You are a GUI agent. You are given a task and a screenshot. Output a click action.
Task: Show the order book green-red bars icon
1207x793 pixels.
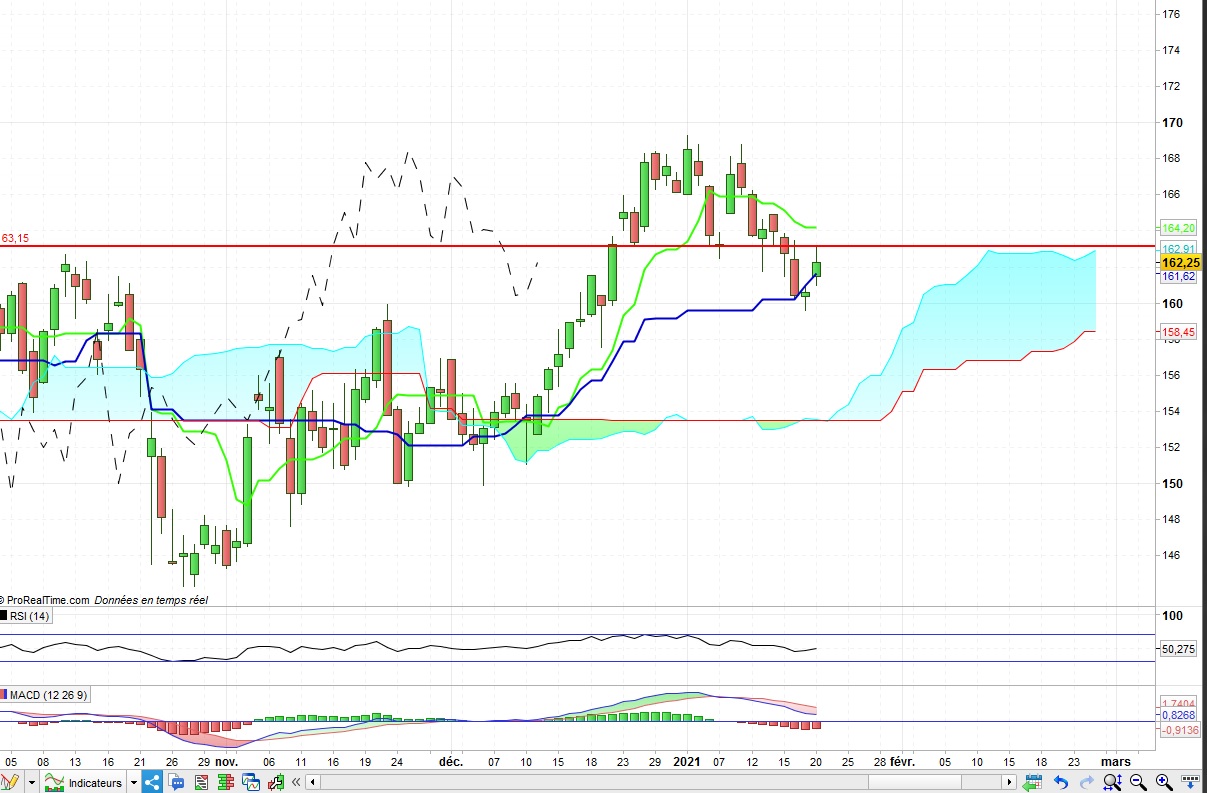tap(225, 782)
